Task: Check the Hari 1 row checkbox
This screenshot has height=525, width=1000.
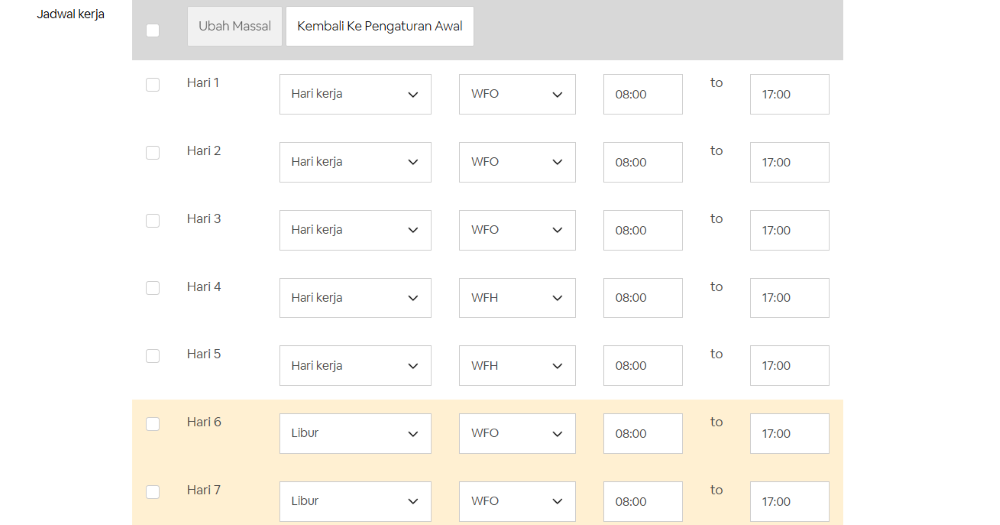Action: [153, 85]
